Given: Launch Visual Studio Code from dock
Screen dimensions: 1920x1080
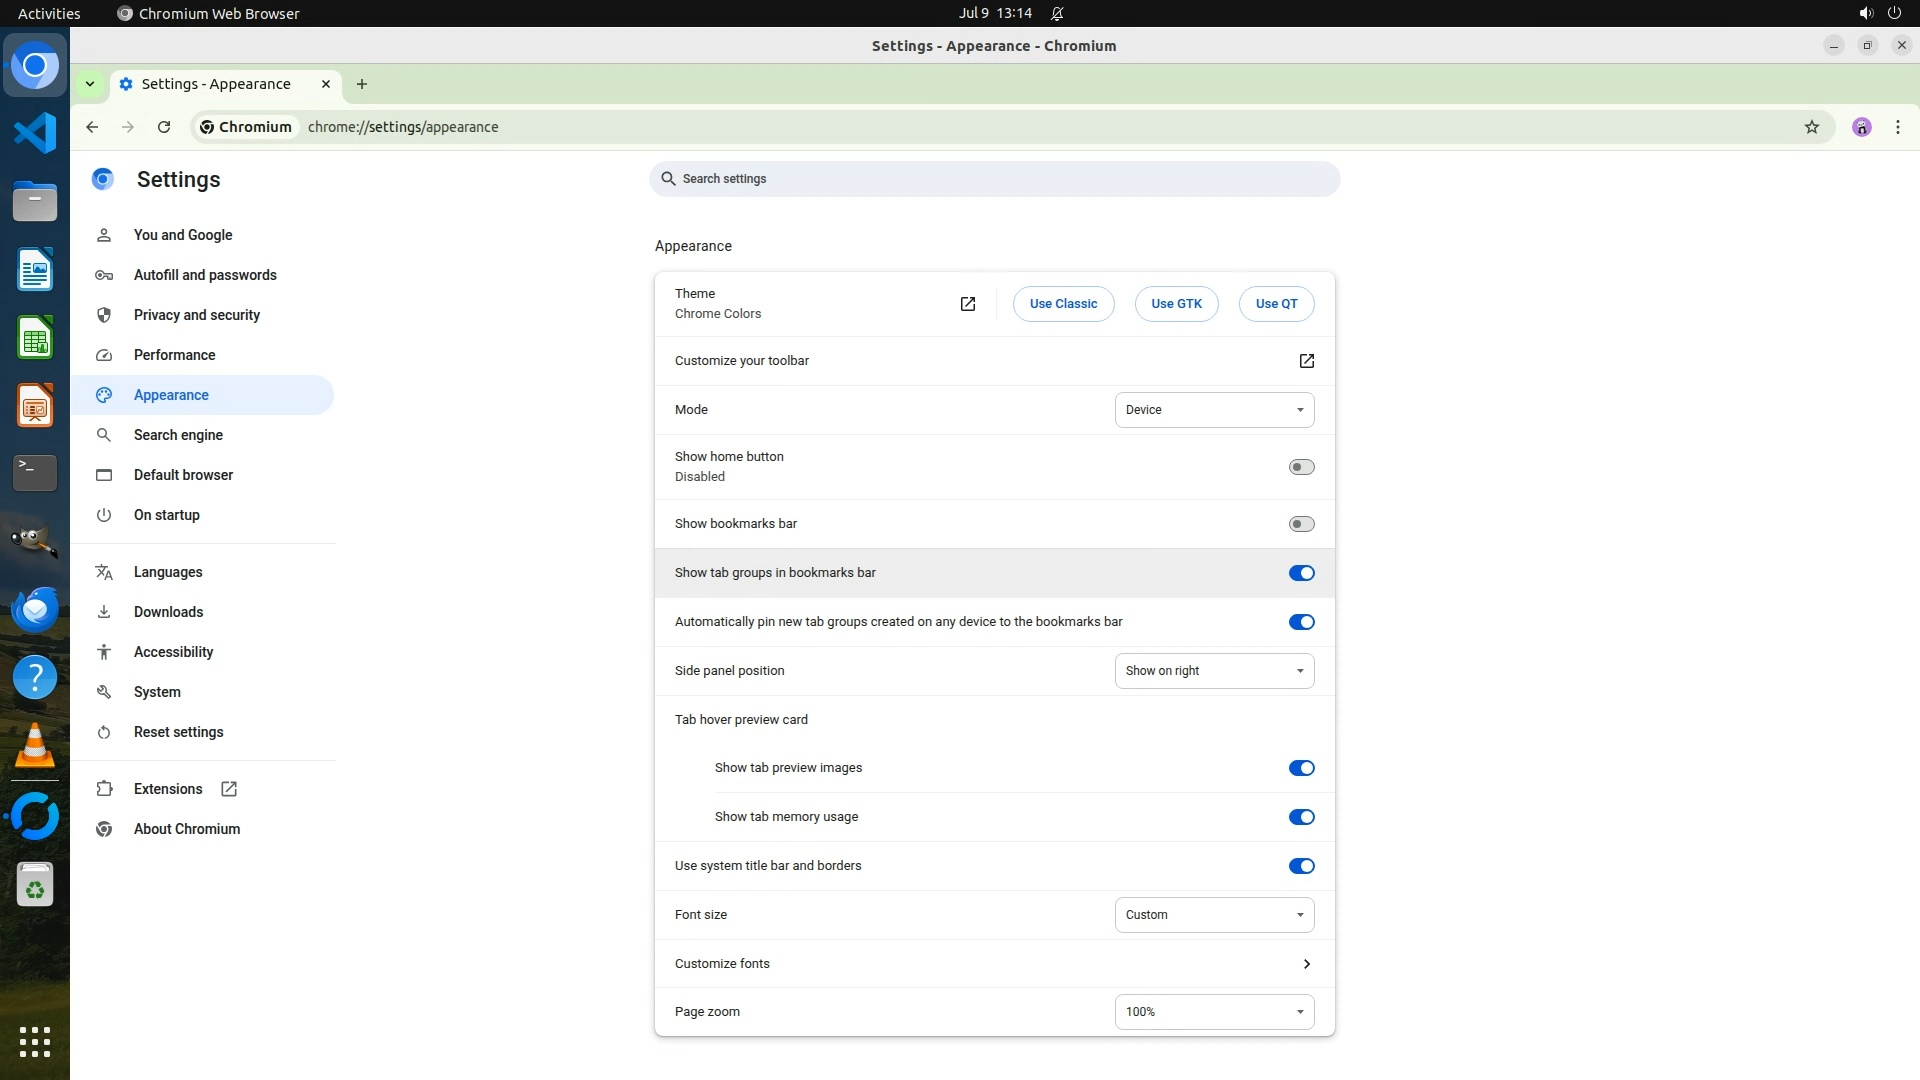Looking at the screenshot, I should [35, 133].
